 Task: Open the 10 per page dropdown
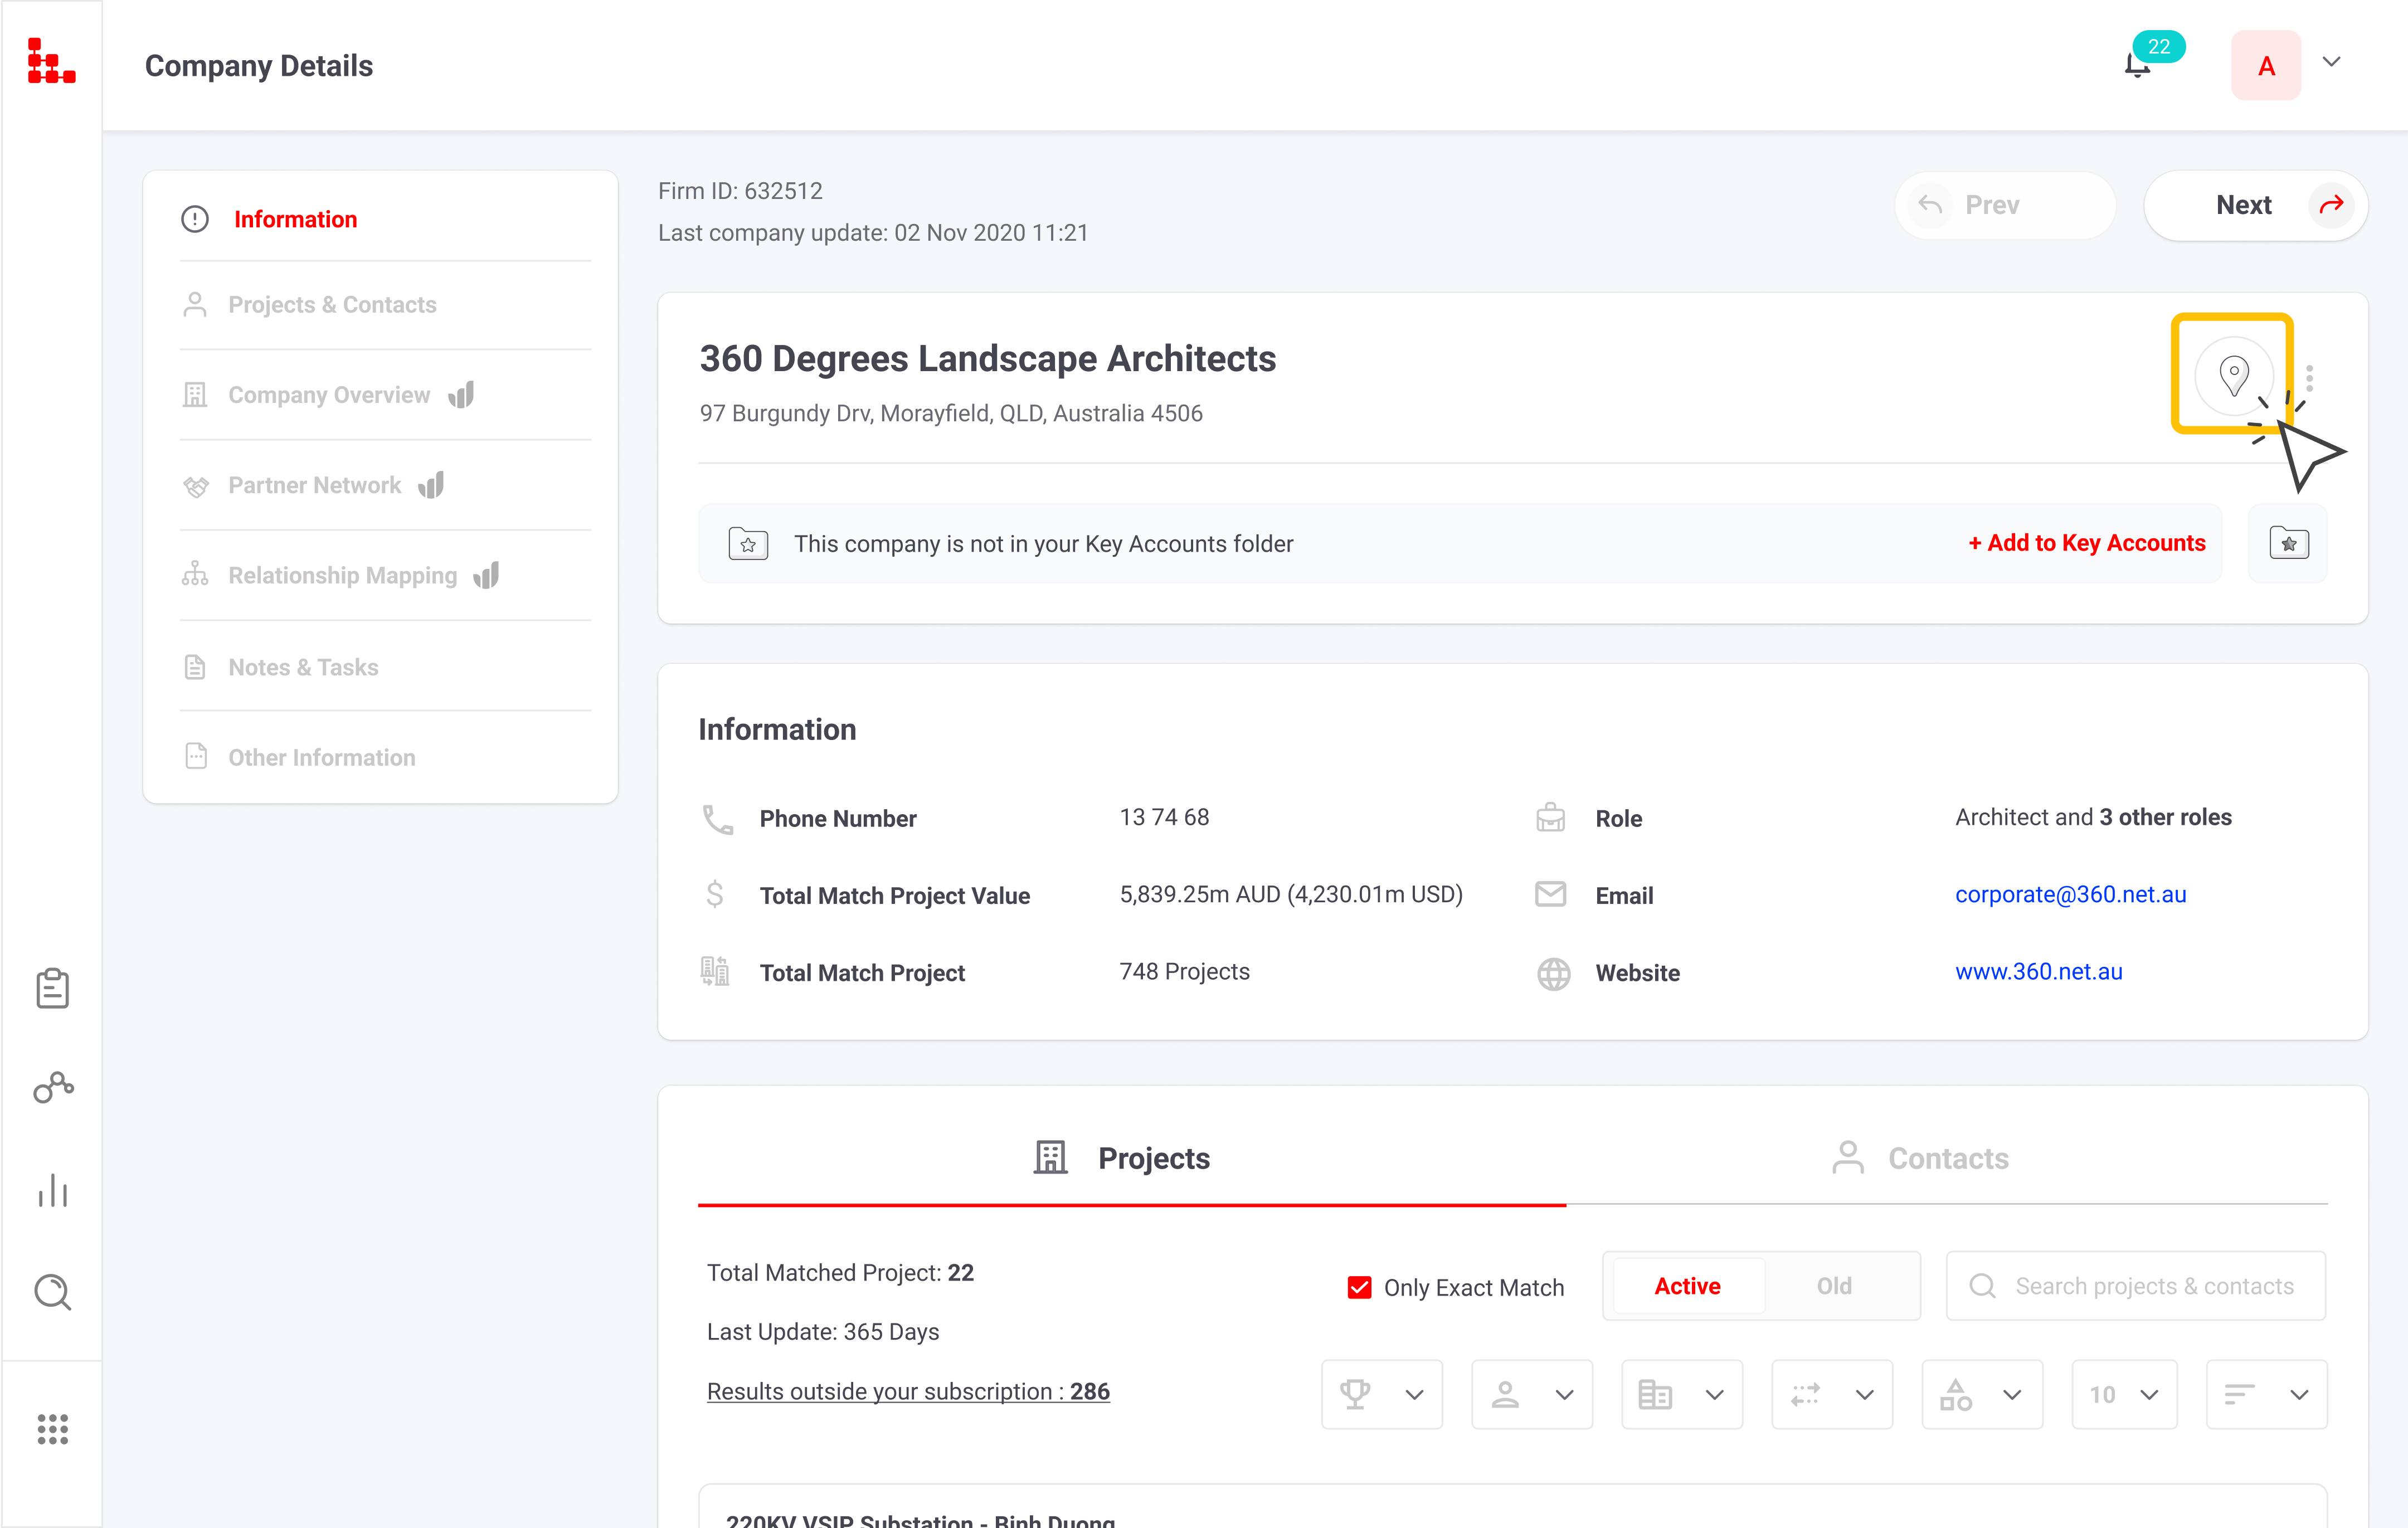[x=2123, y=1394]
